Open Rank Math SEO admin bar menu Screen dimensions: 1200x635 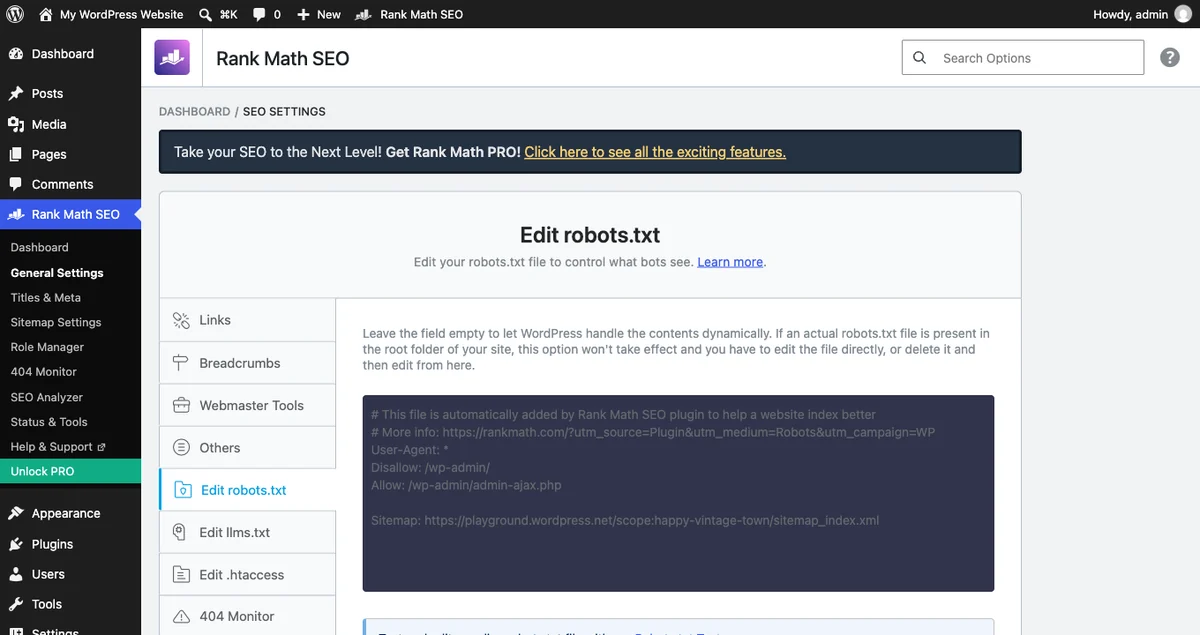pyautogui.click(x=409, y=14)
